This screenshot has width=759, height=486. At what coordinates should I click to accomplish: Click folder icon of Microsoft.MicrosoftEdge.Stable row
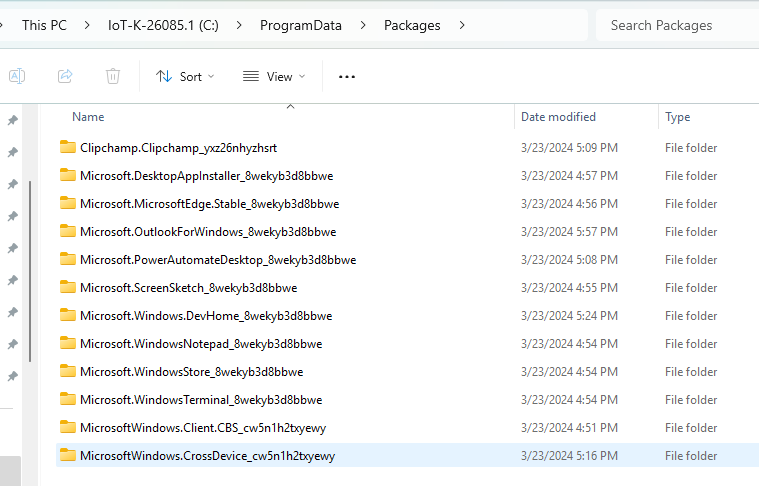(x=68, y=203)
